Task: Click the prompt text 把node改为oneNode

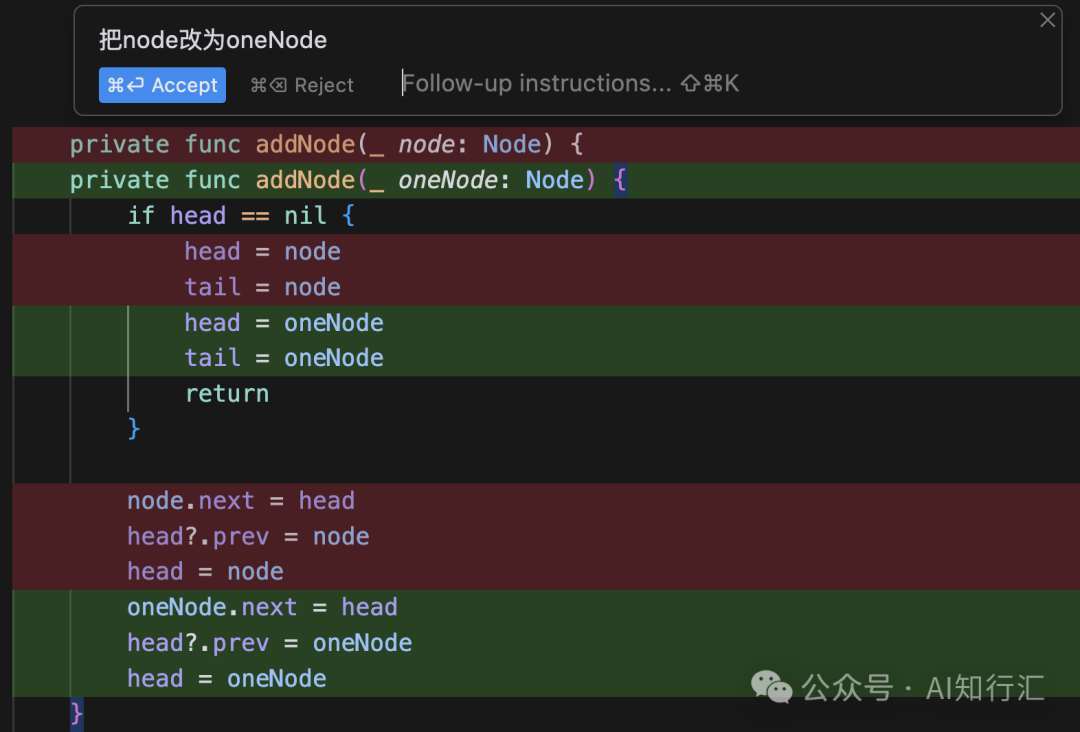Action: (213, 40)
